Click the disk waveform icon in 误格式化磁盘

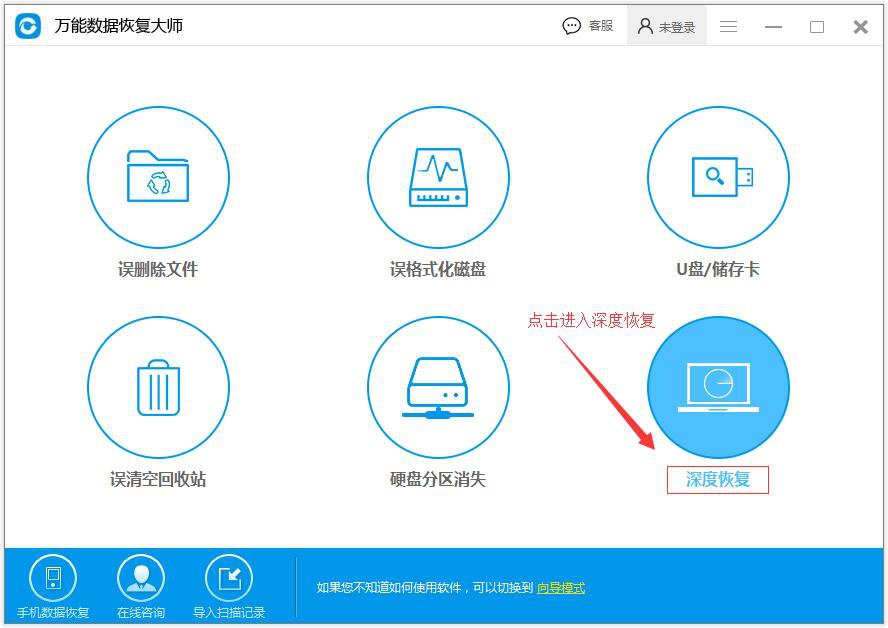tap(438, 177)
